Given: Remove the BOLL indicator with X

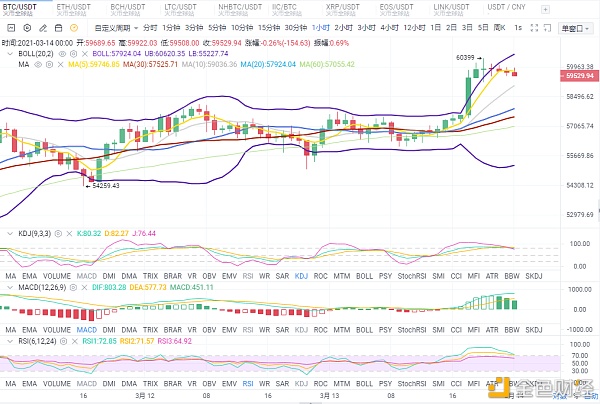Looking at the screenshot, I should [x=85, y=54].
